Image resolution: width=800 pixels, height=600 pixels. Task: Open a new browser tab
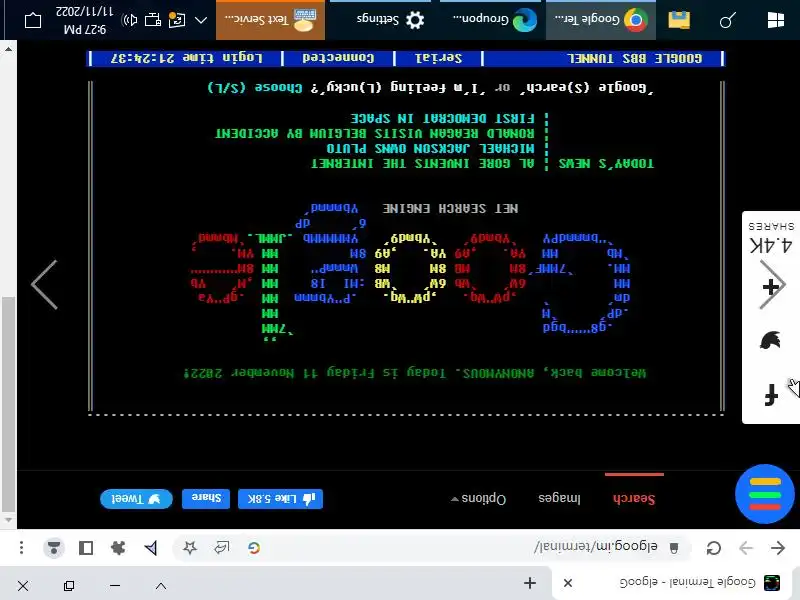pyautogui.click(x=530, y=583)
